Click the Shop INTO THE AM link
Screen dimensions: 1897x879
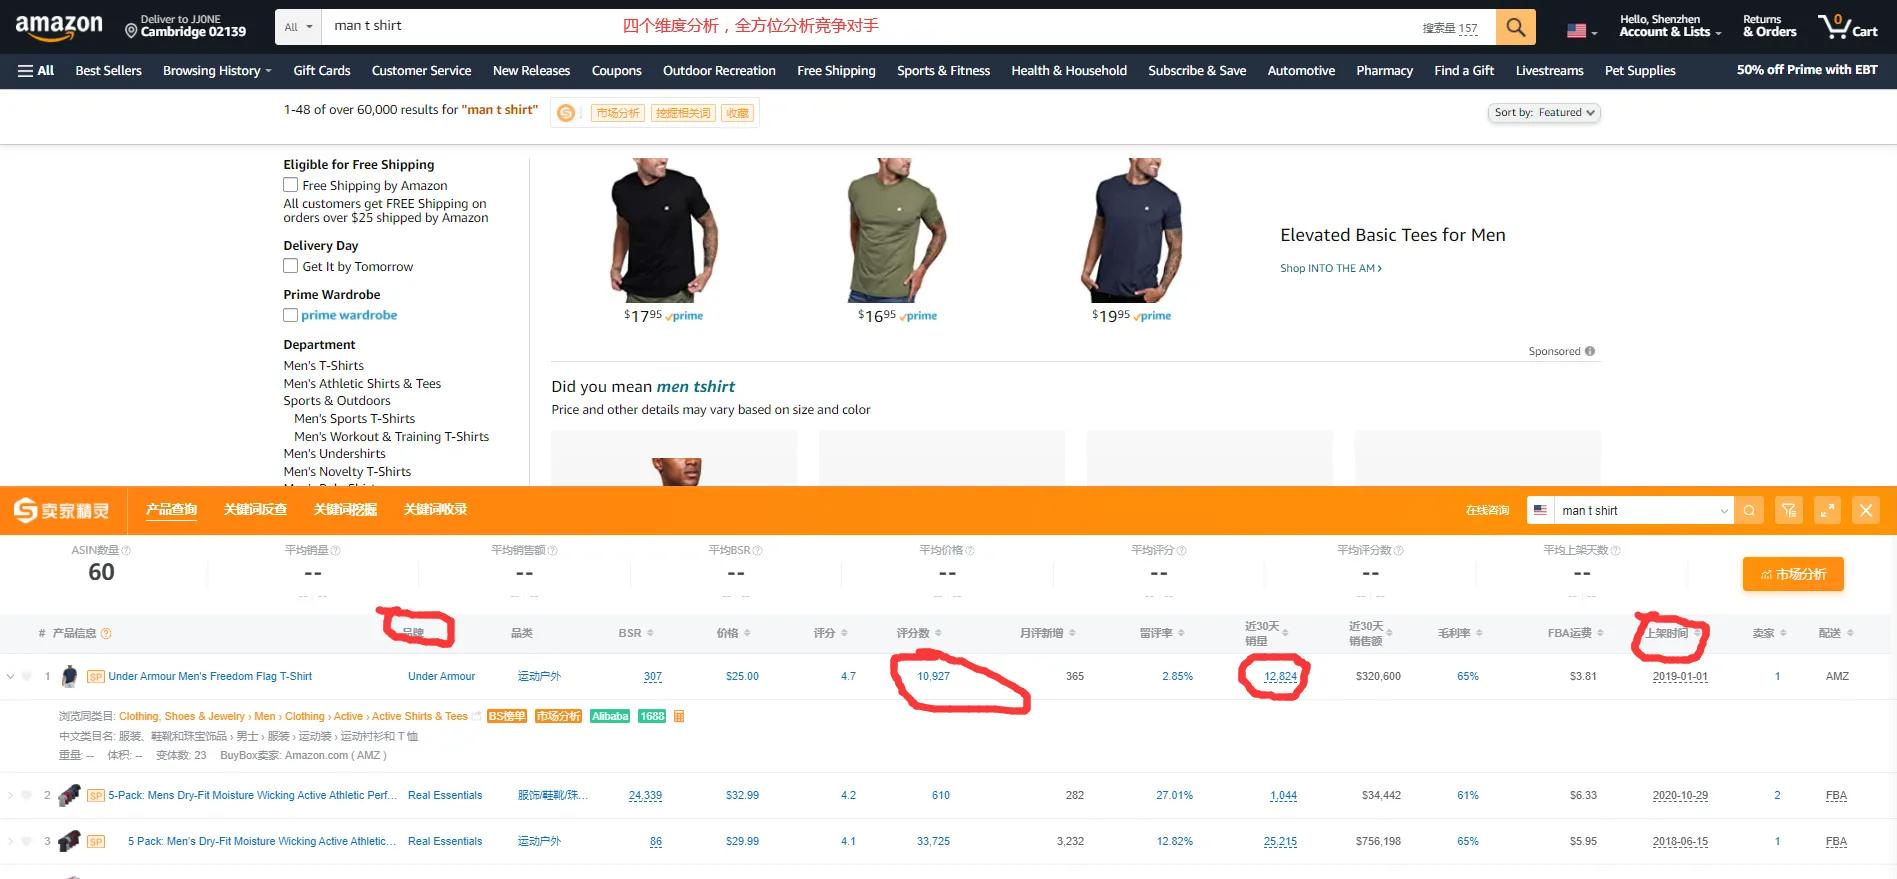point(1331,268)
